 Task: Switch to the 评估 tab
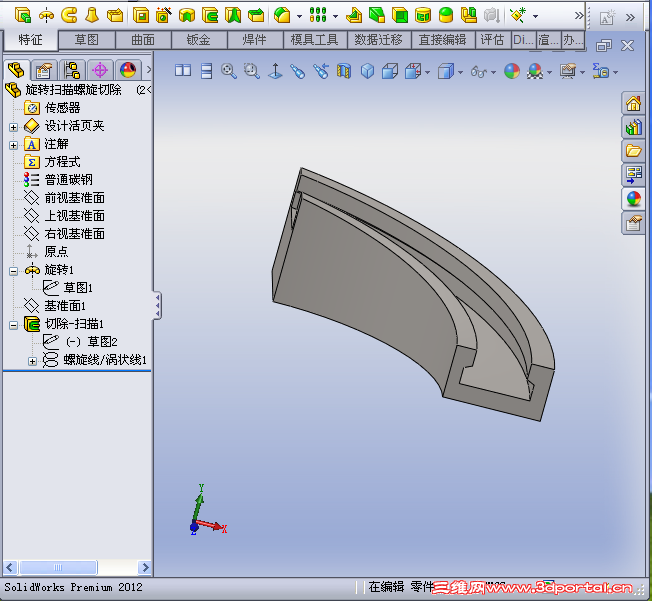coord(492,40)
